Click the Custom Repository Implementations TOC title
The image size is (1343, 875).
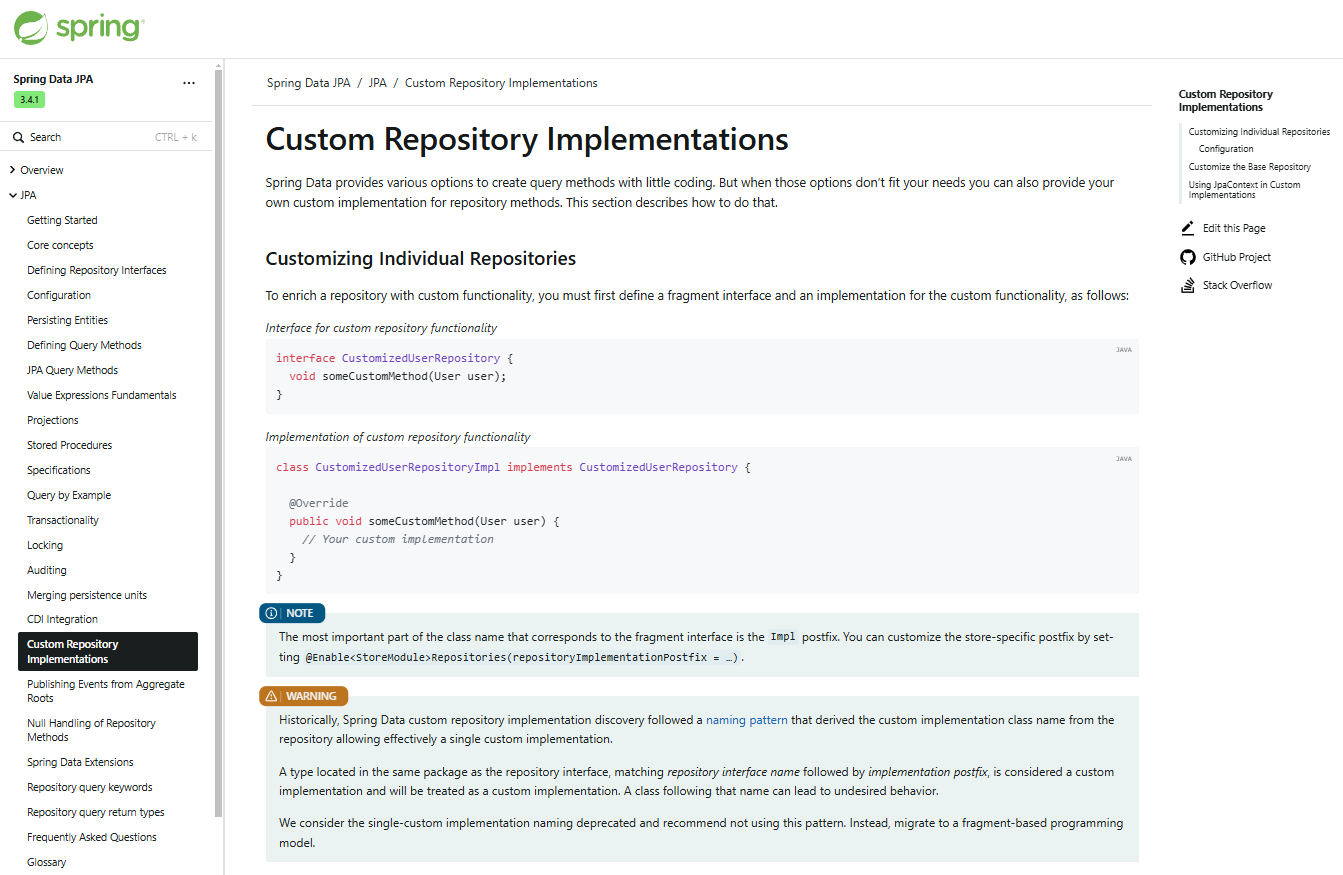click(x=1226, y=101)
